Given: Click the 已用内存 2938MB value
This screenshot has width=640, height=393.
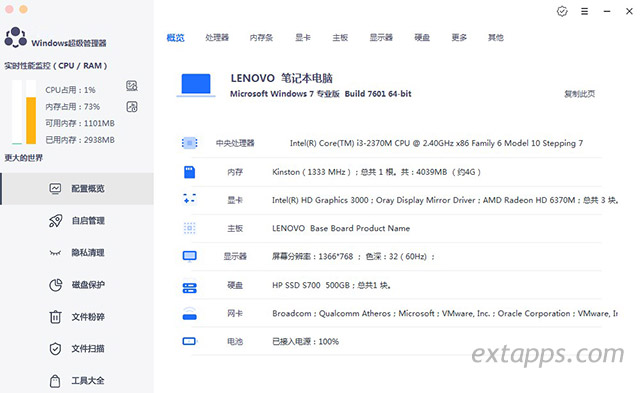Looking at the screenshot, I should pos(80,140).
